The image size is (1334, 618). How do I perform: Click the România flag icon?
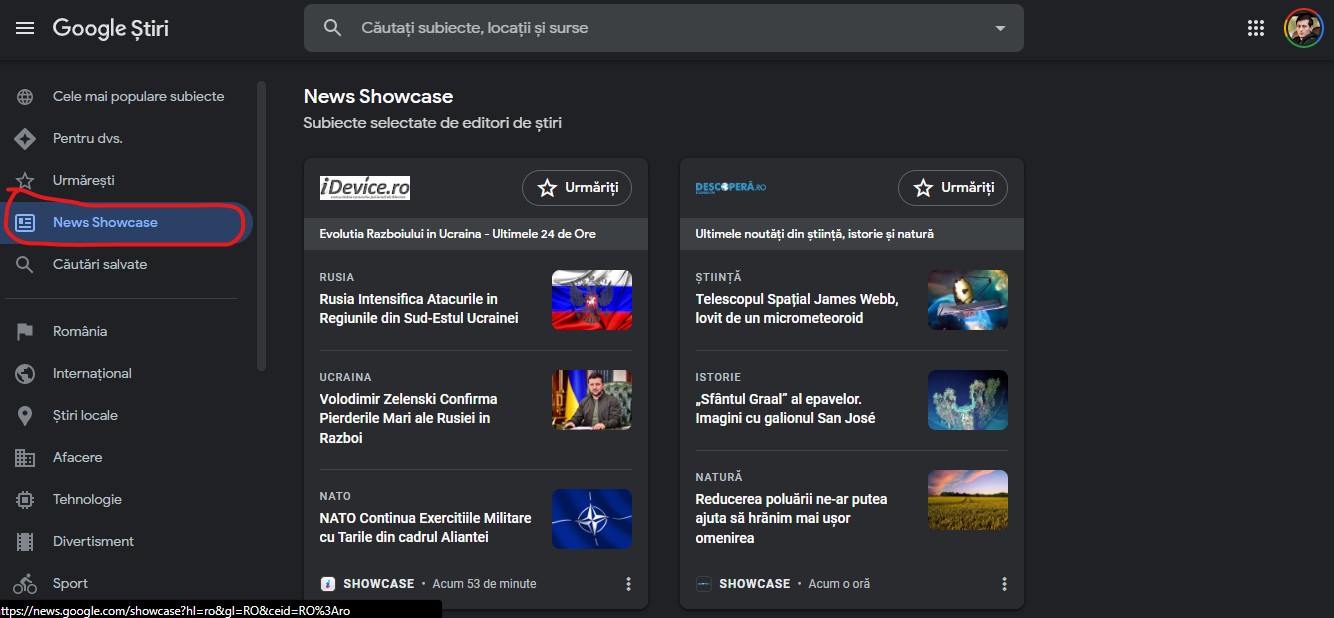[x=25, y=332]
